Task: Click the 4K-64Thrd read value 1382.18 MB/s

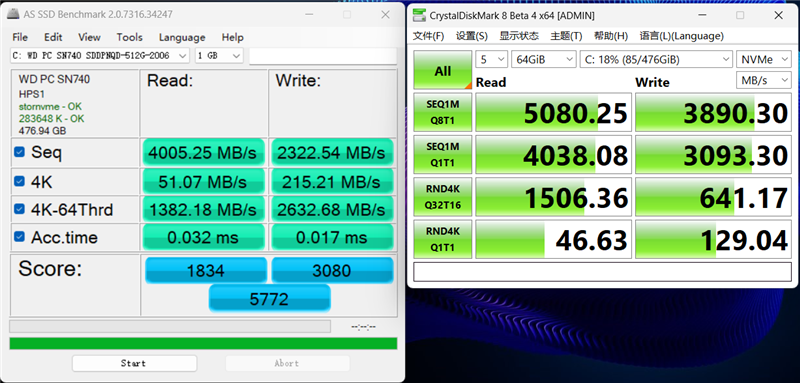Action: tap(204, 209)
